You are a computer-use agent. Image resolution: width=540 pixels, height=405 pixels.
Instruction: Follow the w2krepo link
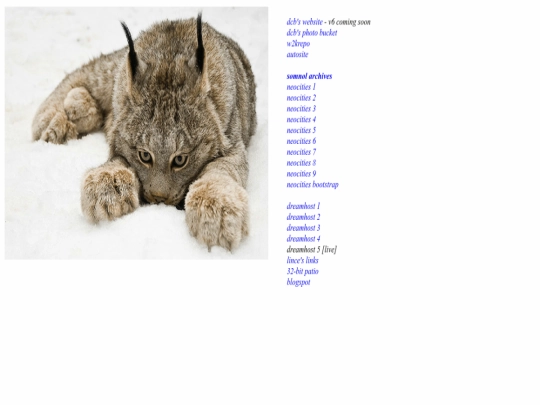[x=298, y=44]
